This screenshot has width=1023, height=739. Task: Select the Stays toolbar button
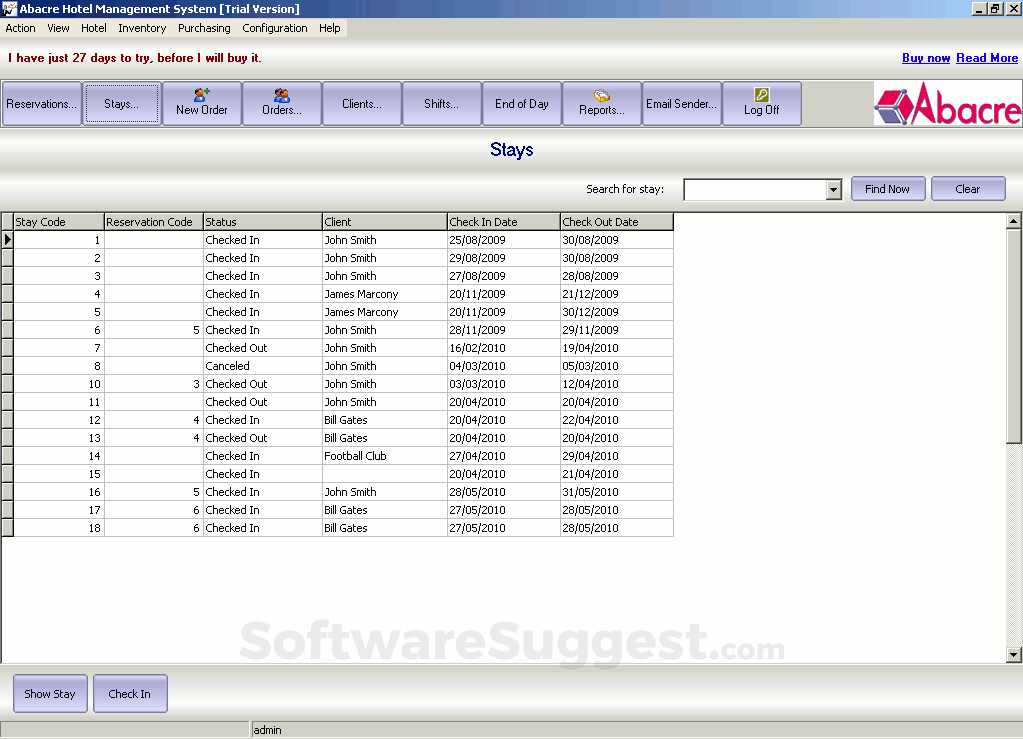pos(121,103)
